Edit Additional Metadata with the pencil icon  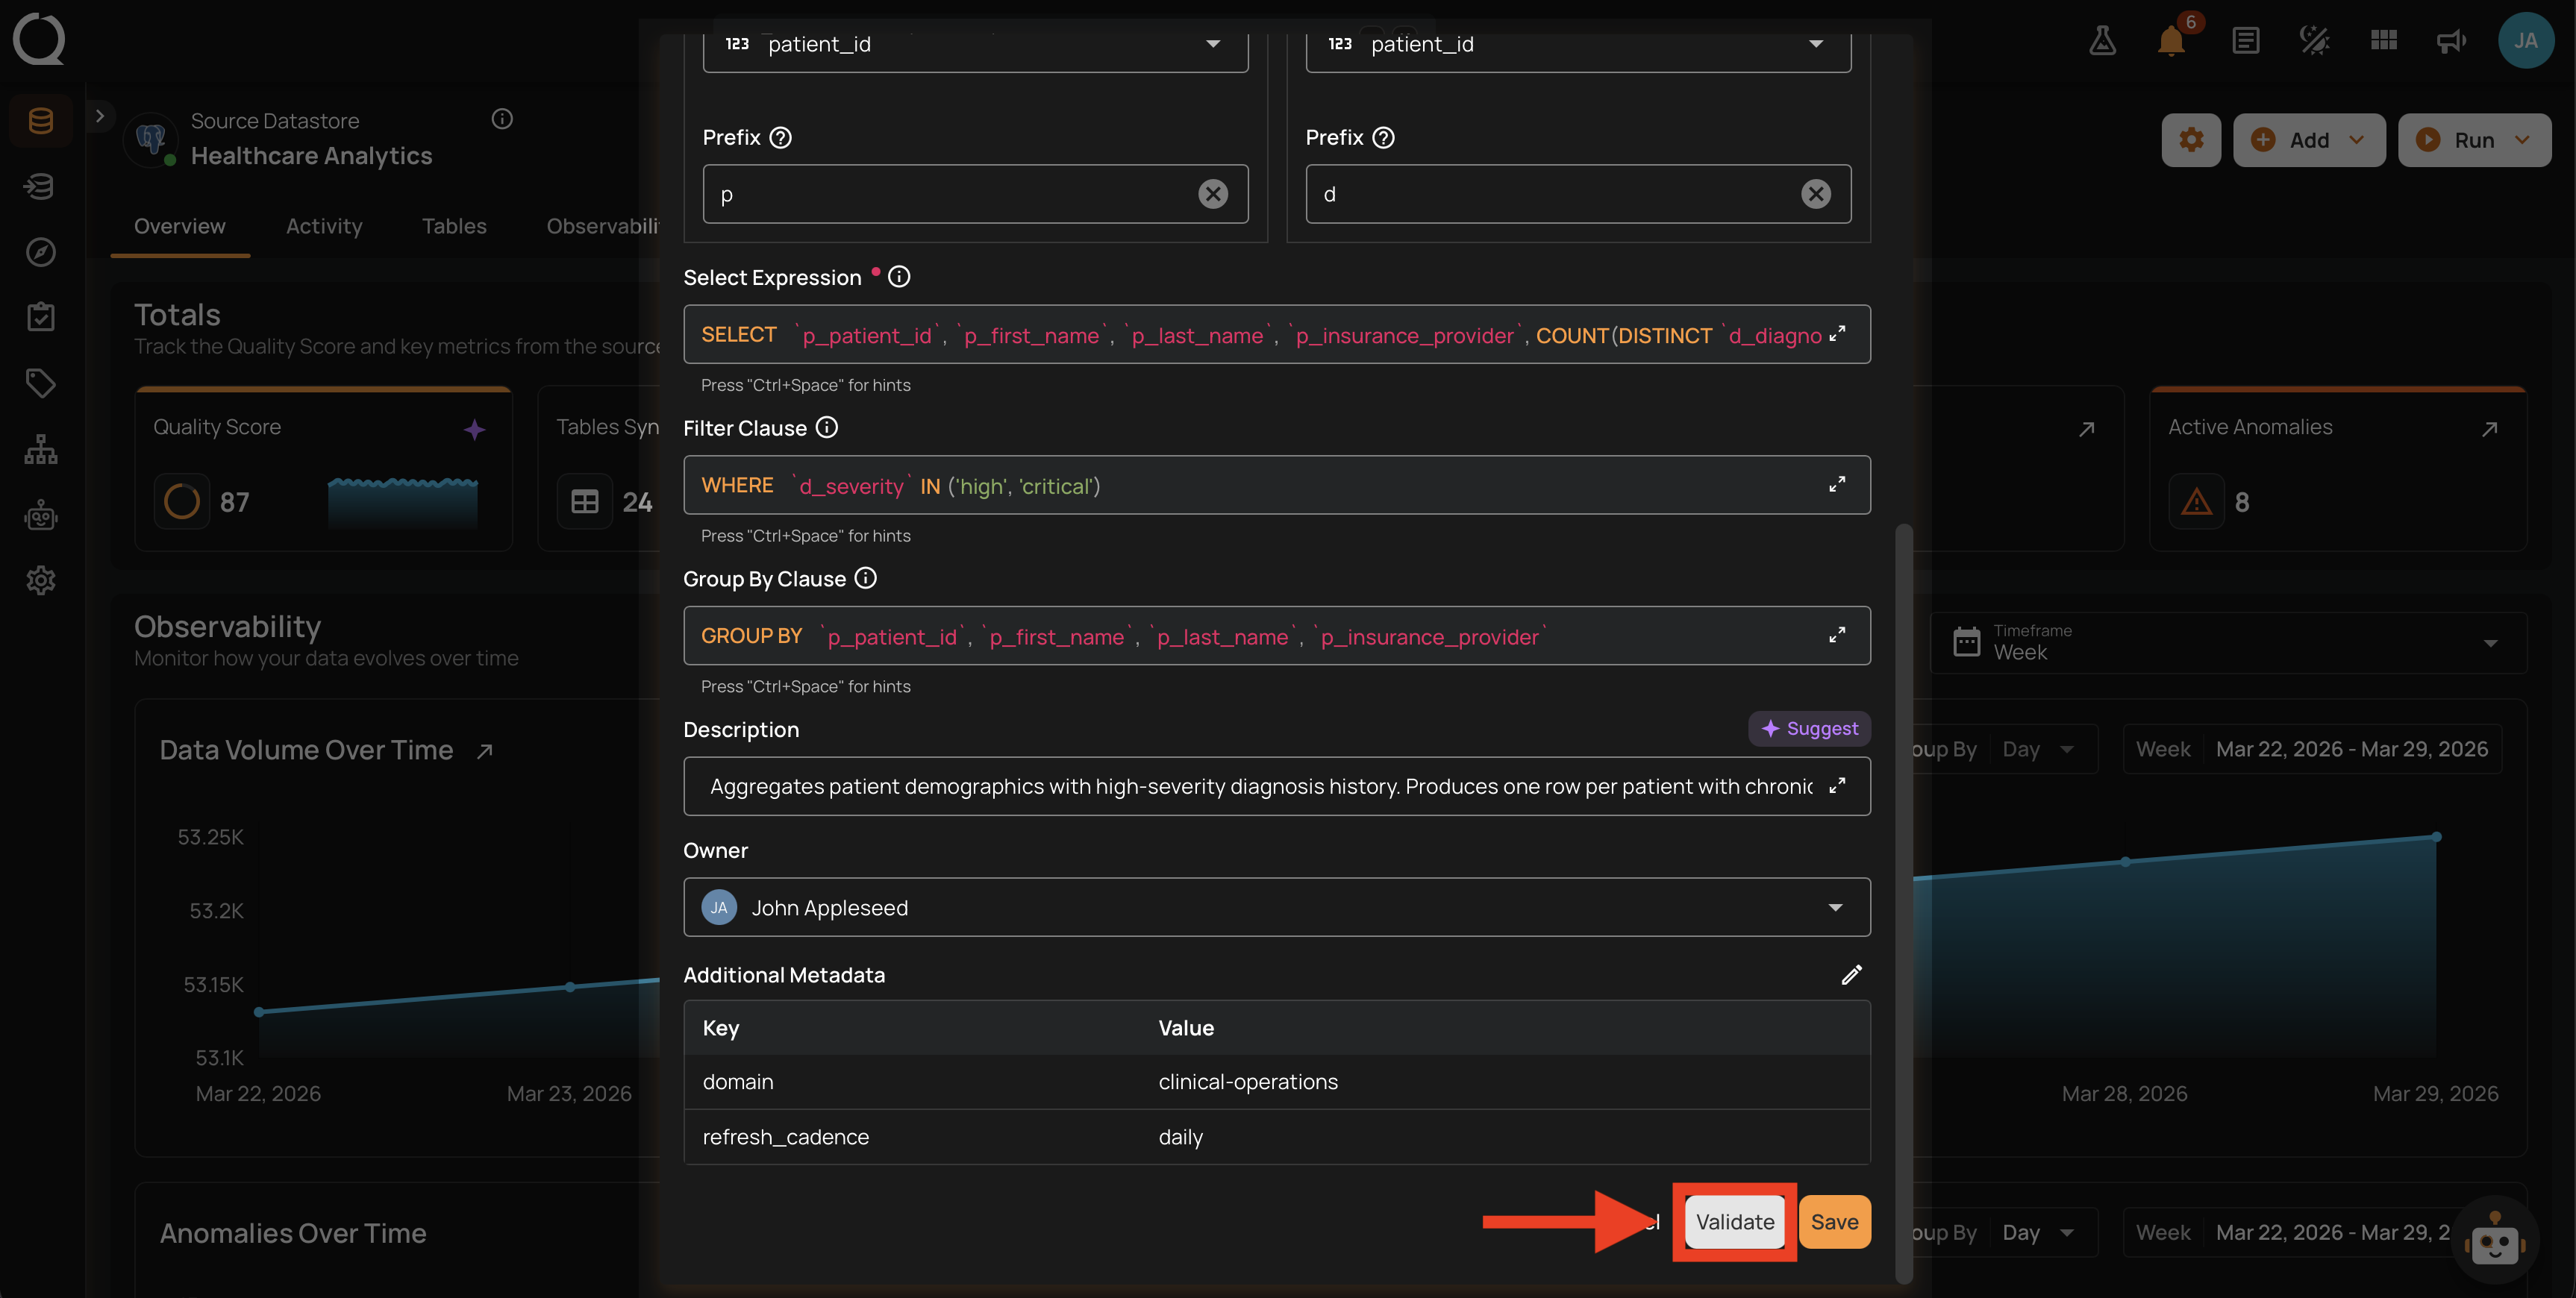point(1851,975)
